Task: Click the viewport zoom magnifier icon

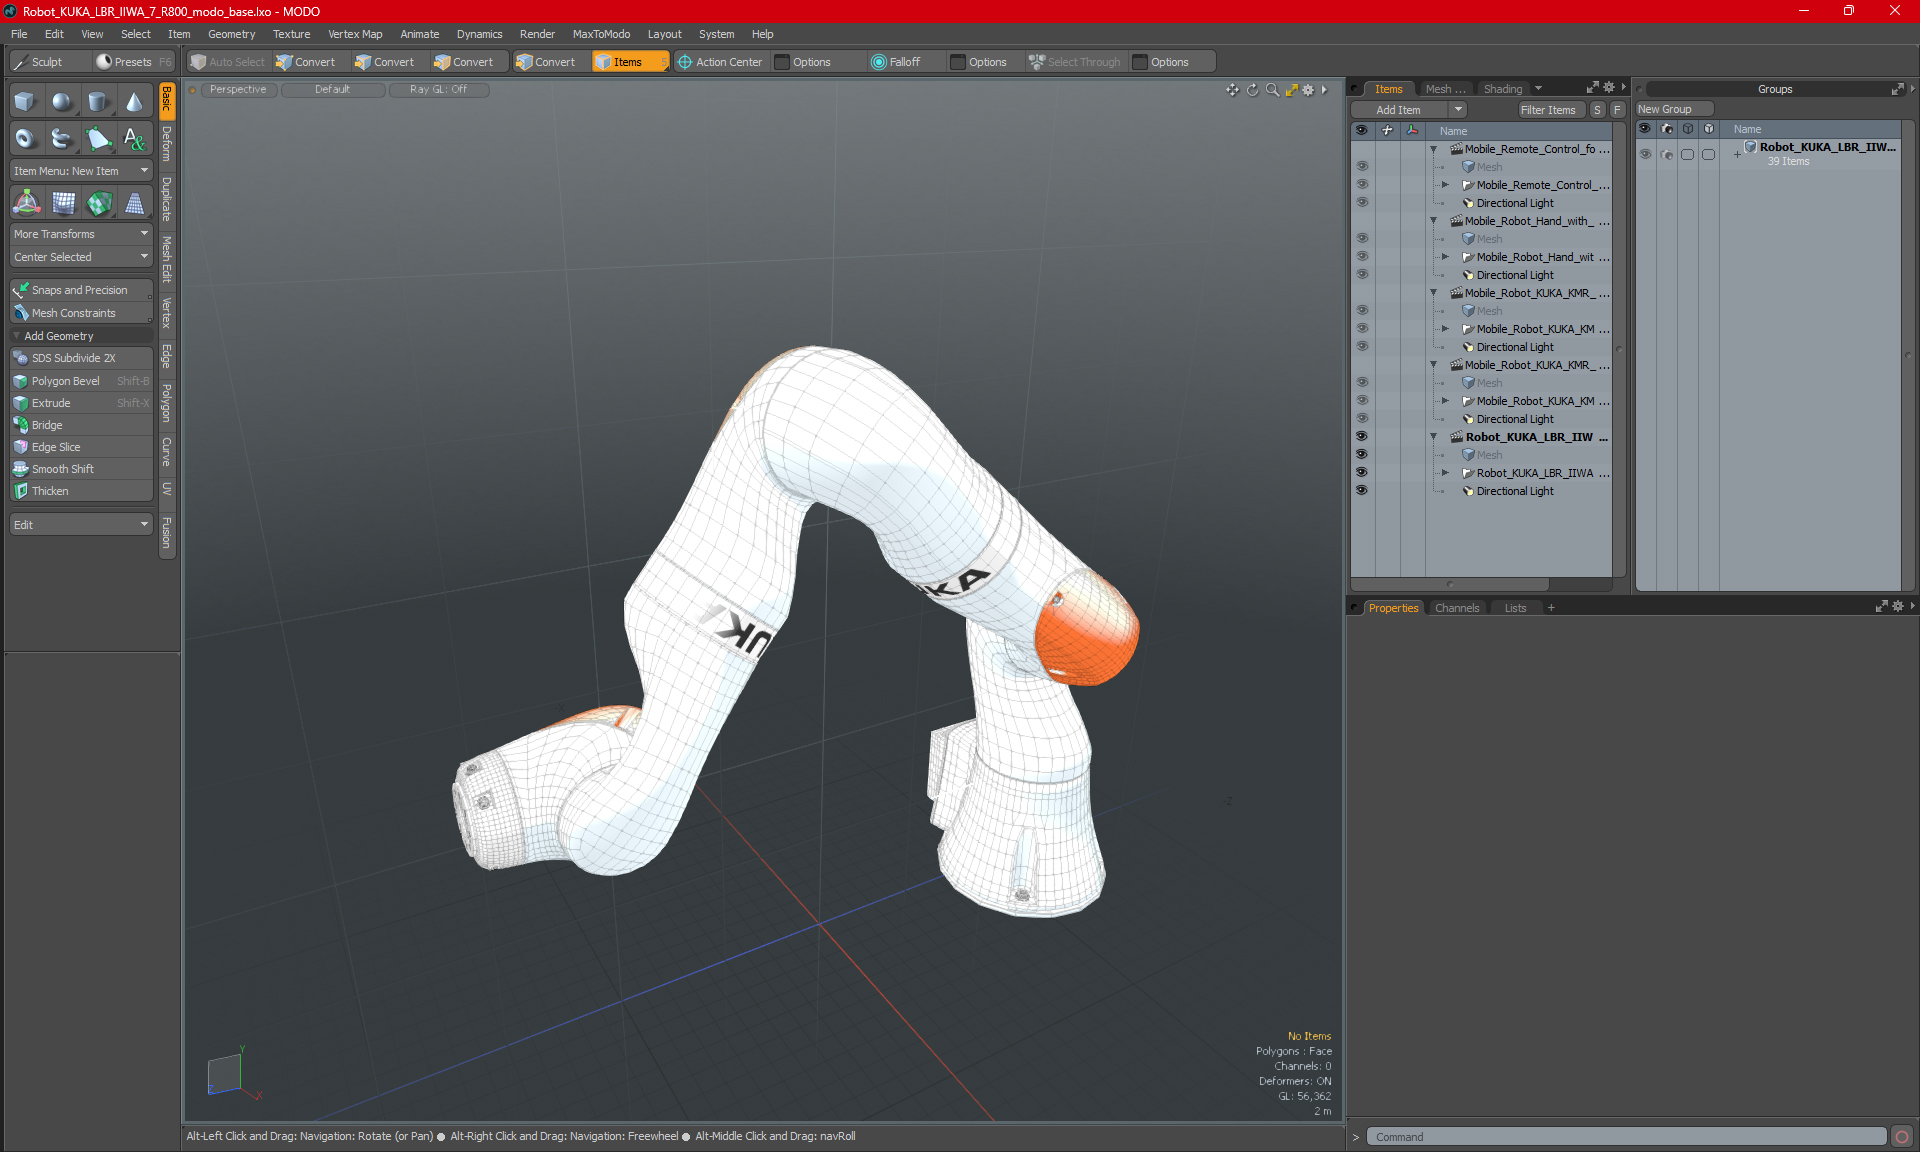Action: tap(1272, 90)
